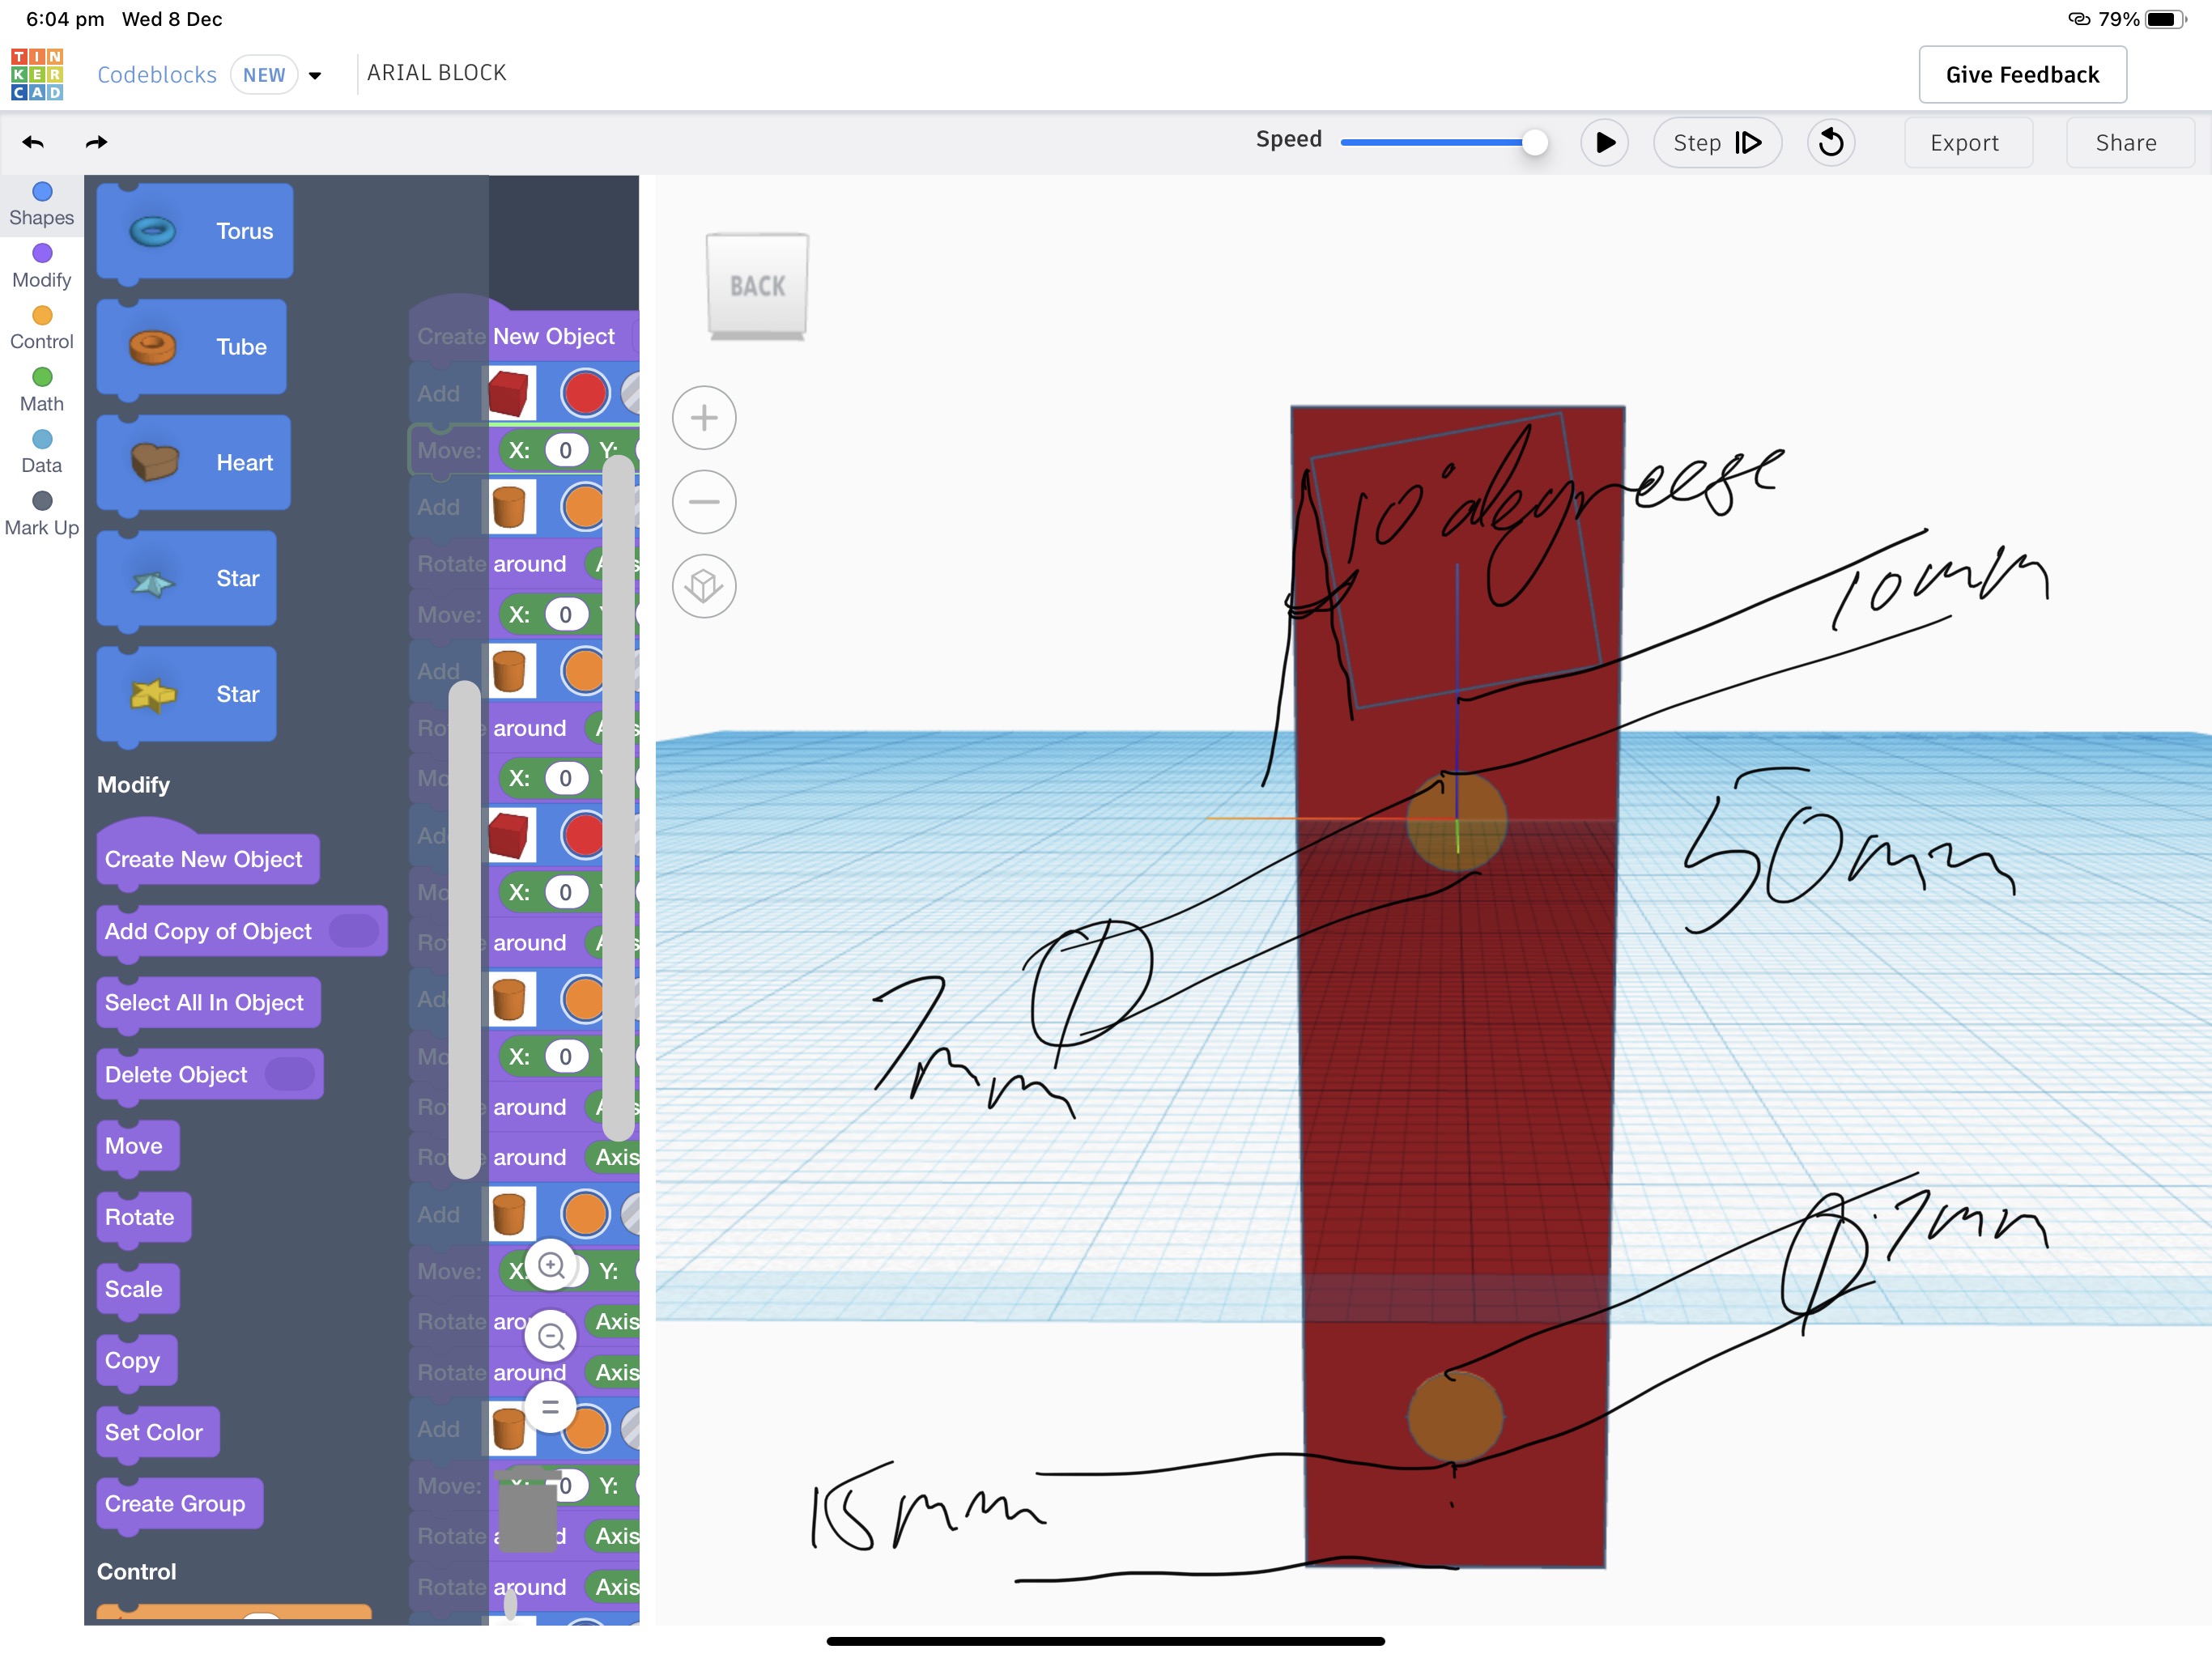Viewport: 2212px width, 1658px height.
Task: Open the Codeblocks dropdown arrow
Action: pyautogui.click(x=315, y=75)
